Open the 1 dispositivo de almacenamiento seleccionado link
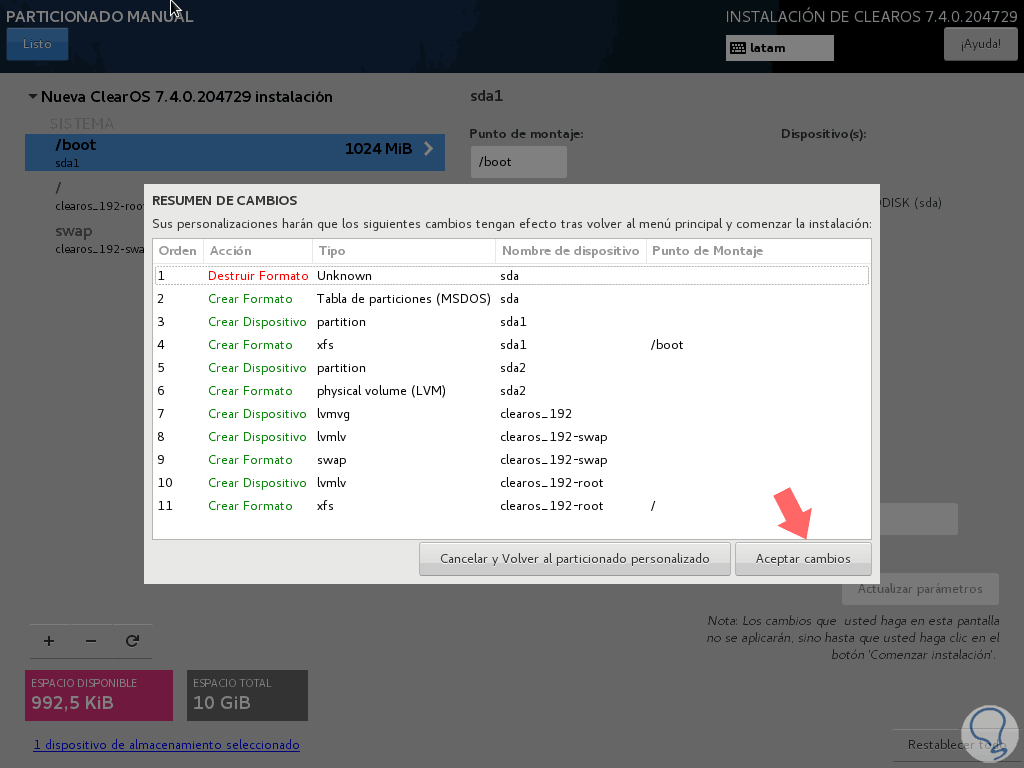This screenshot has height=768, width=1024. tap(167, 744)
